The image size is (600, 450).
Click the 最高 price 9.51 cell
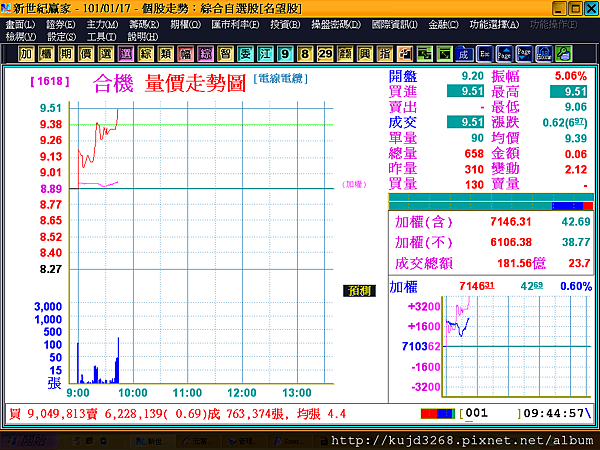(568, 91)
